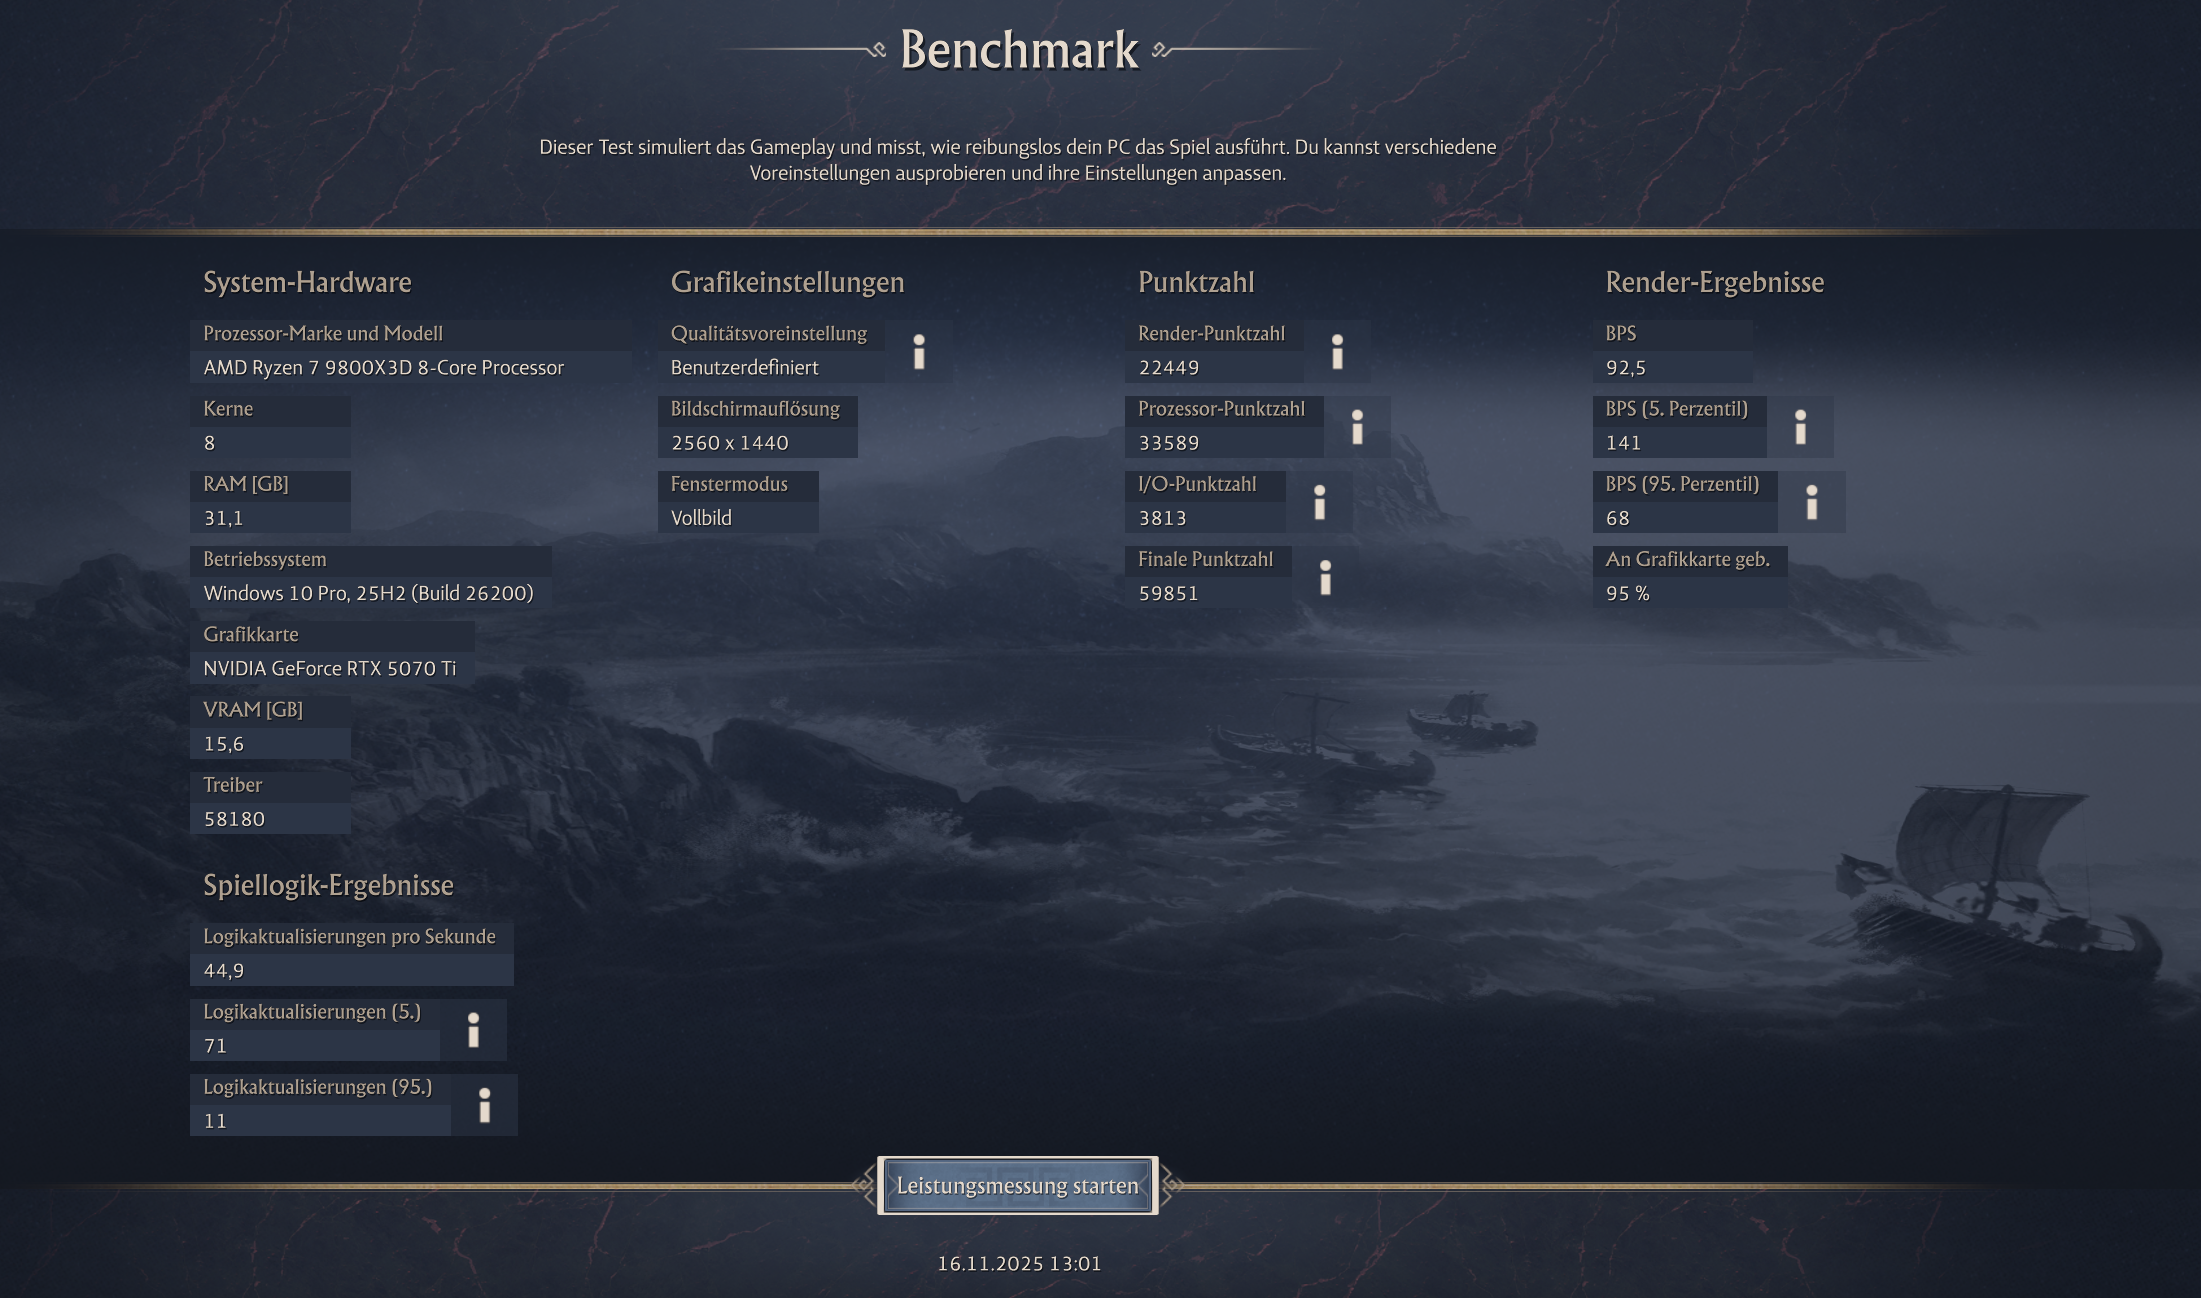Viewport: 2201px width, 1298px height.
Task: Click info icon beside Prozessor-Punktzahl
Action: [1357, 427]
